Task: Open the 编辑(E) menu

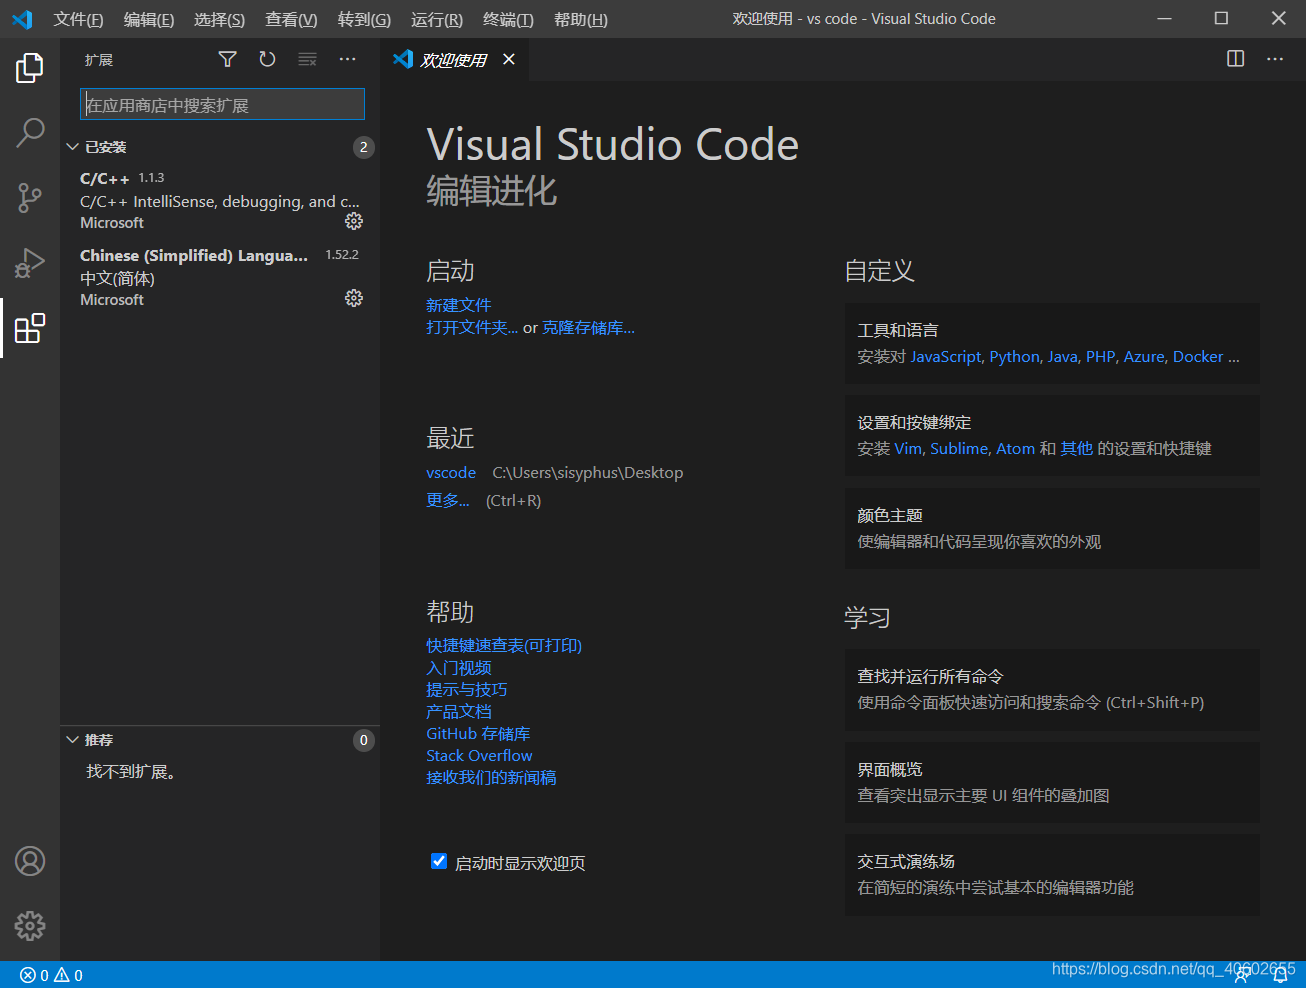Action: pos(149,19)
